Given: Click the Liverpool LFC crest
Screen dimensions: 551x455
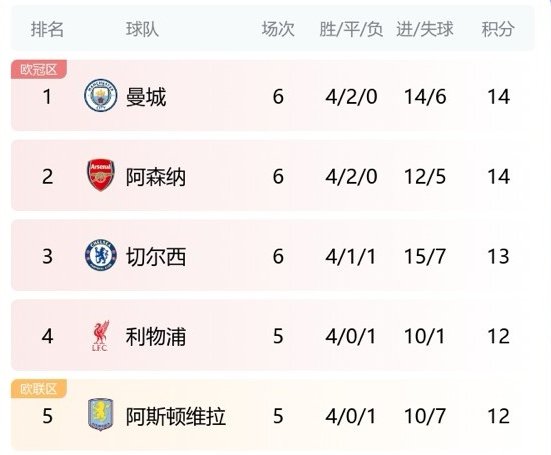Looking at the screenshot, I should 101,336.
